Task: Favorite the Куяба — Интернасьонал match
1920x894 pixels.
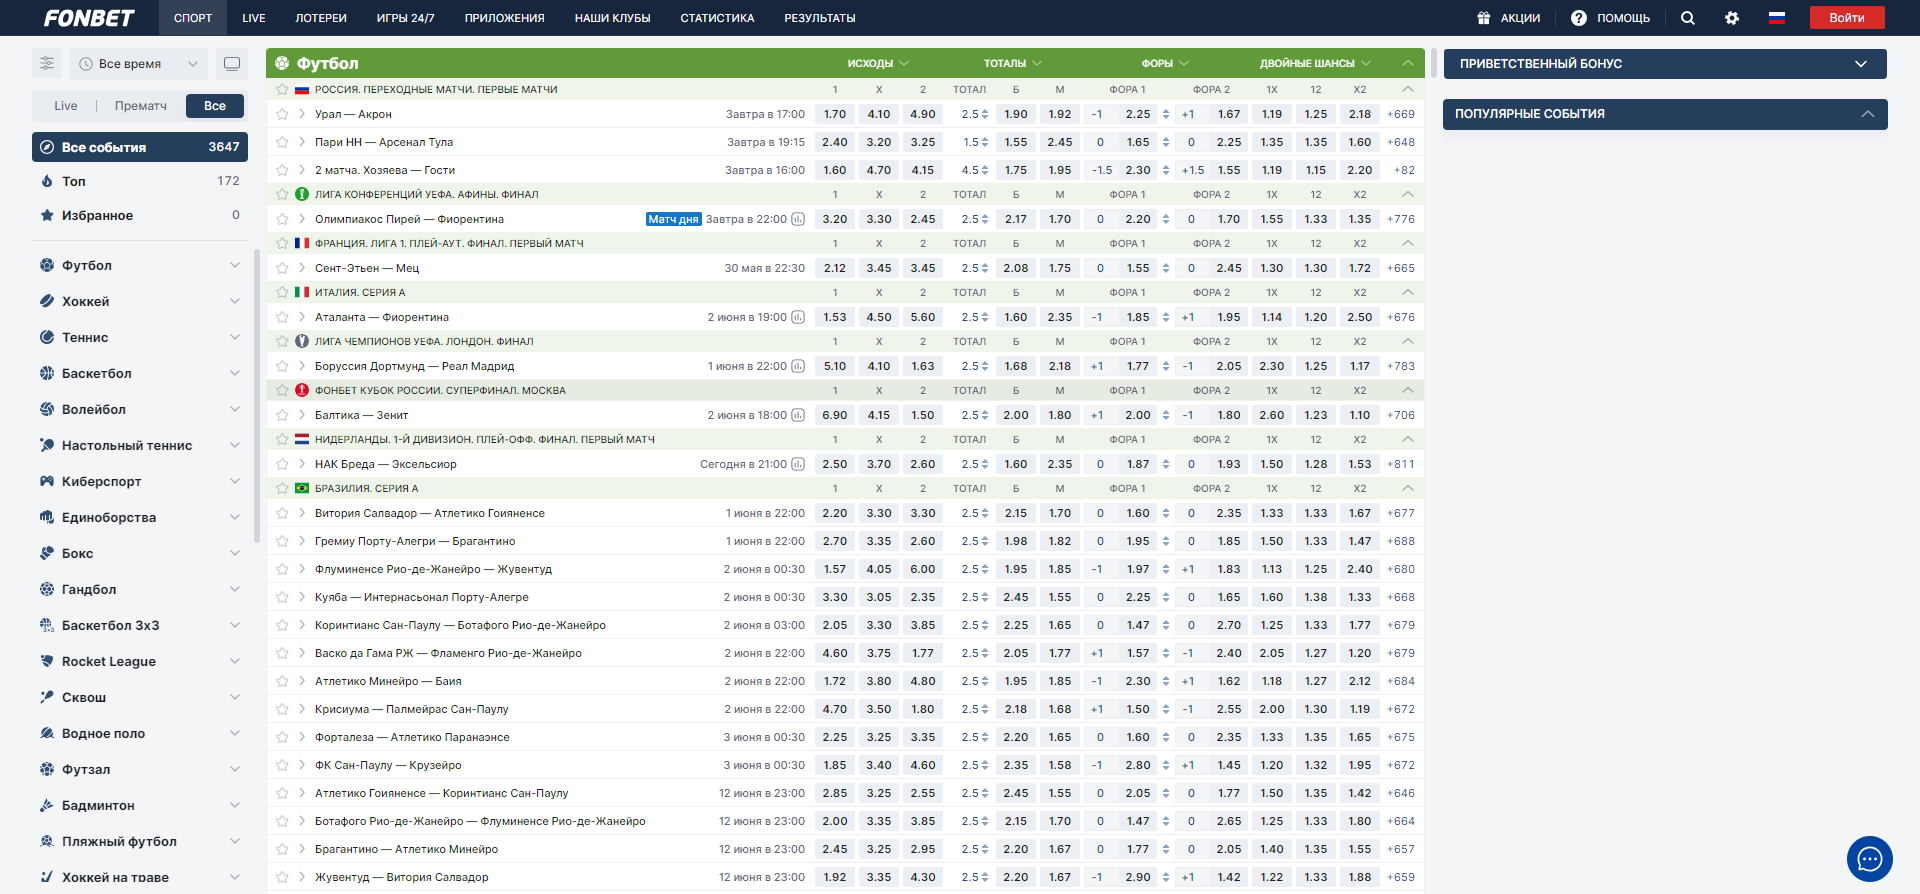Action: (283, 597)
